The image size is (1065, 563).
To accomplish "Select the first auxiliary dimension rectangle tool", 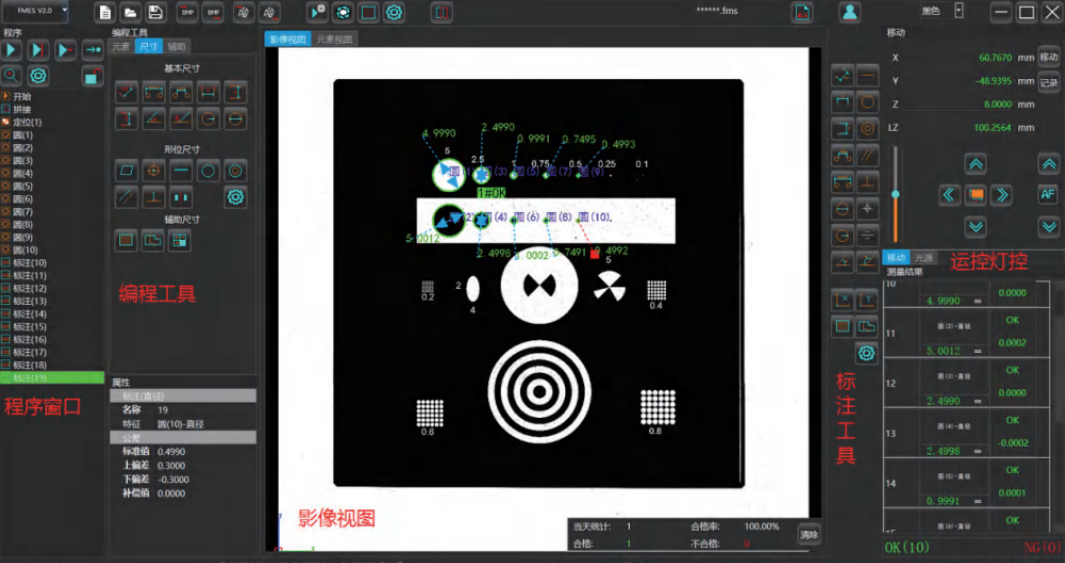I will [126, 240].
